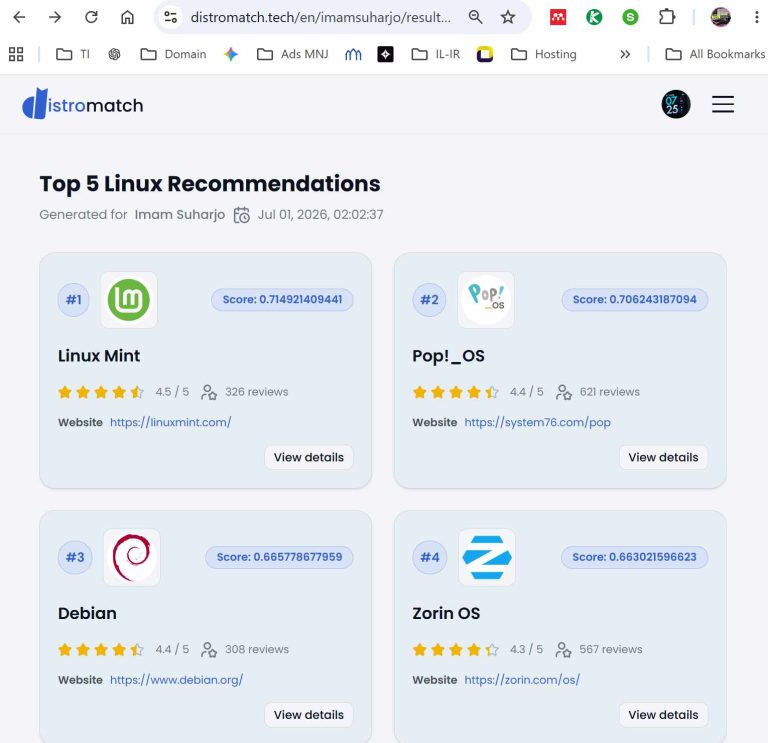Open the red MEGA-style extension icon
The image size is (768, 743).
point(558,18)
